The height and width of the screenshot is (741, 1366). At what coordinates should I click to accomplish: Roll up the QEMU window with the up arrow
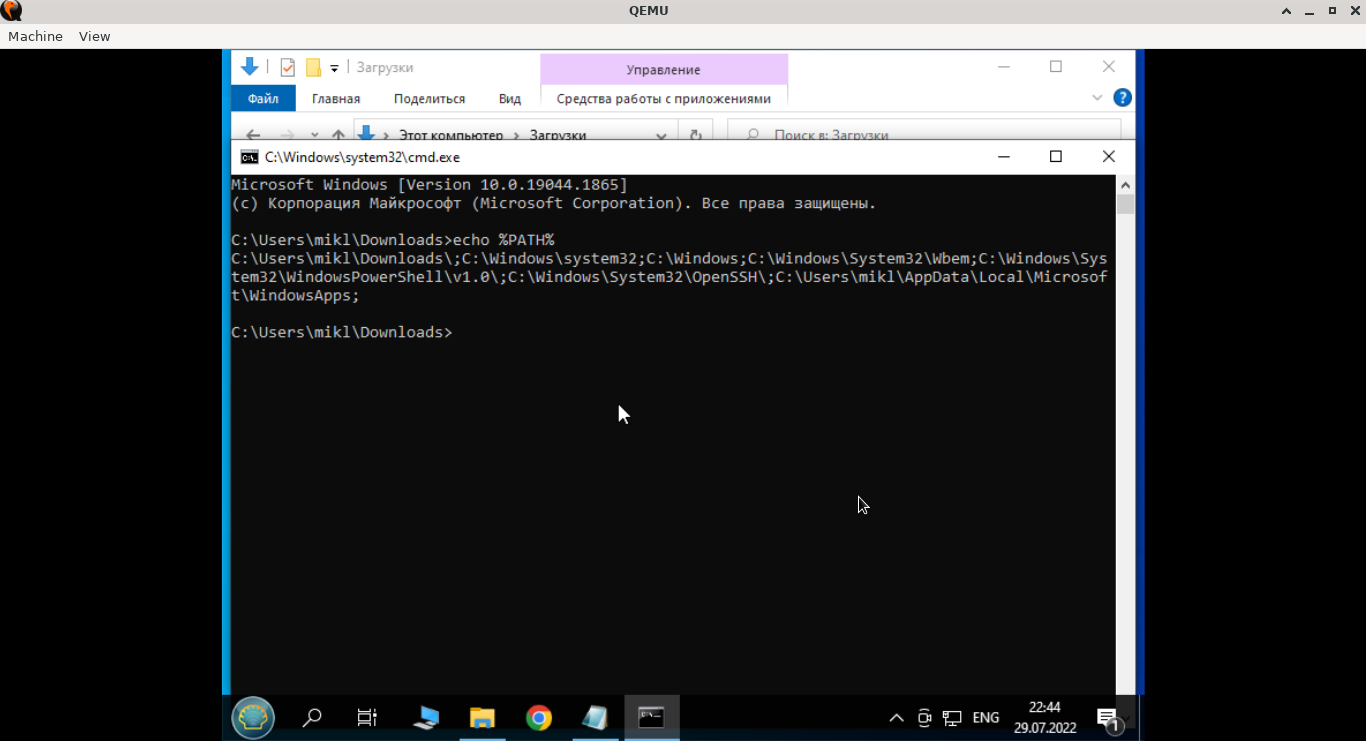point(1287,11)
